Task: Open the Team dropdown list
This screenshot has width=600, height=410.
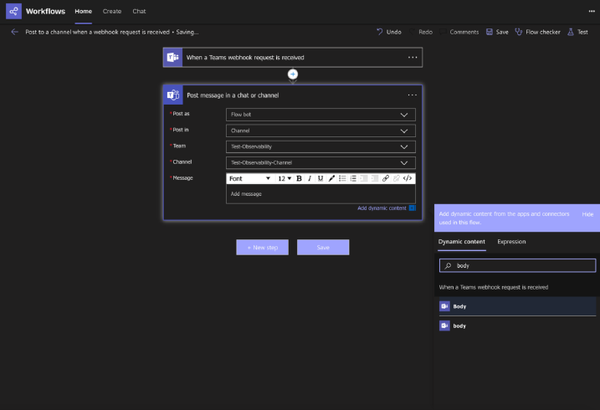Action: tap(320, 146)
